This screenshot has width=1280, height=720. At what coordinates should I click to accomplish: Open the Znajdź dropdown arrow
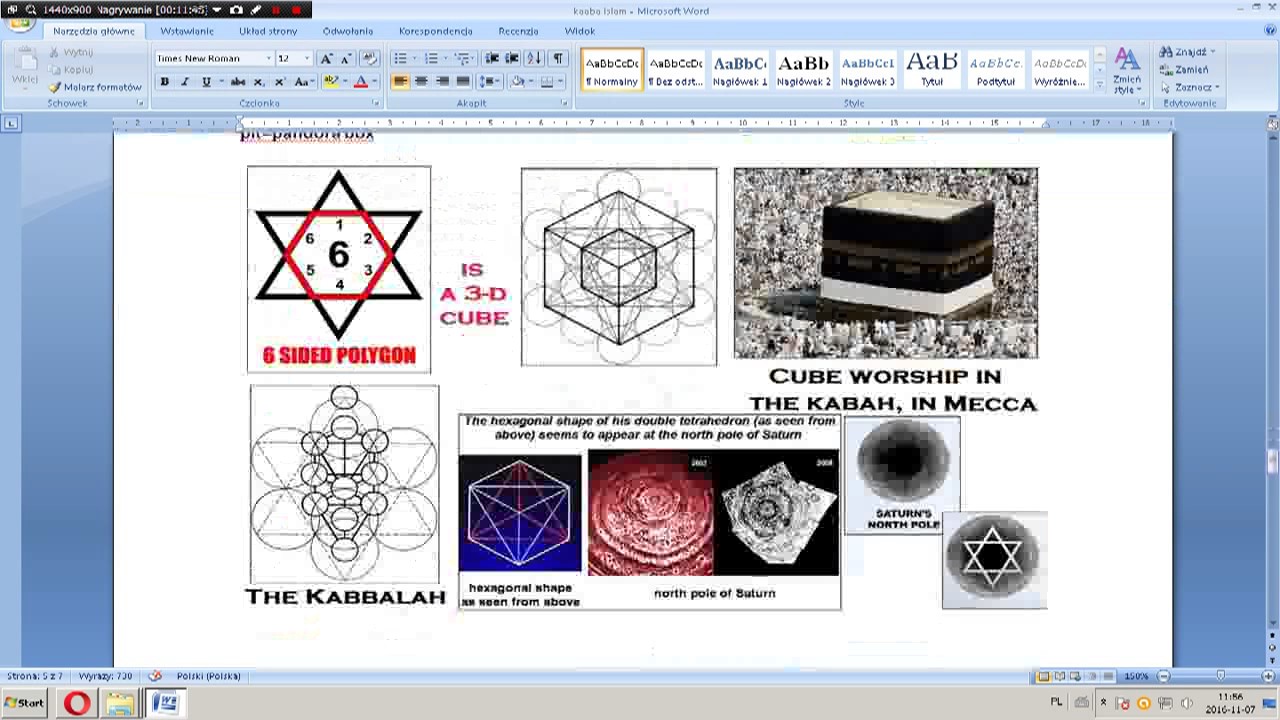pyautogui.click(x=1213, y=52)
